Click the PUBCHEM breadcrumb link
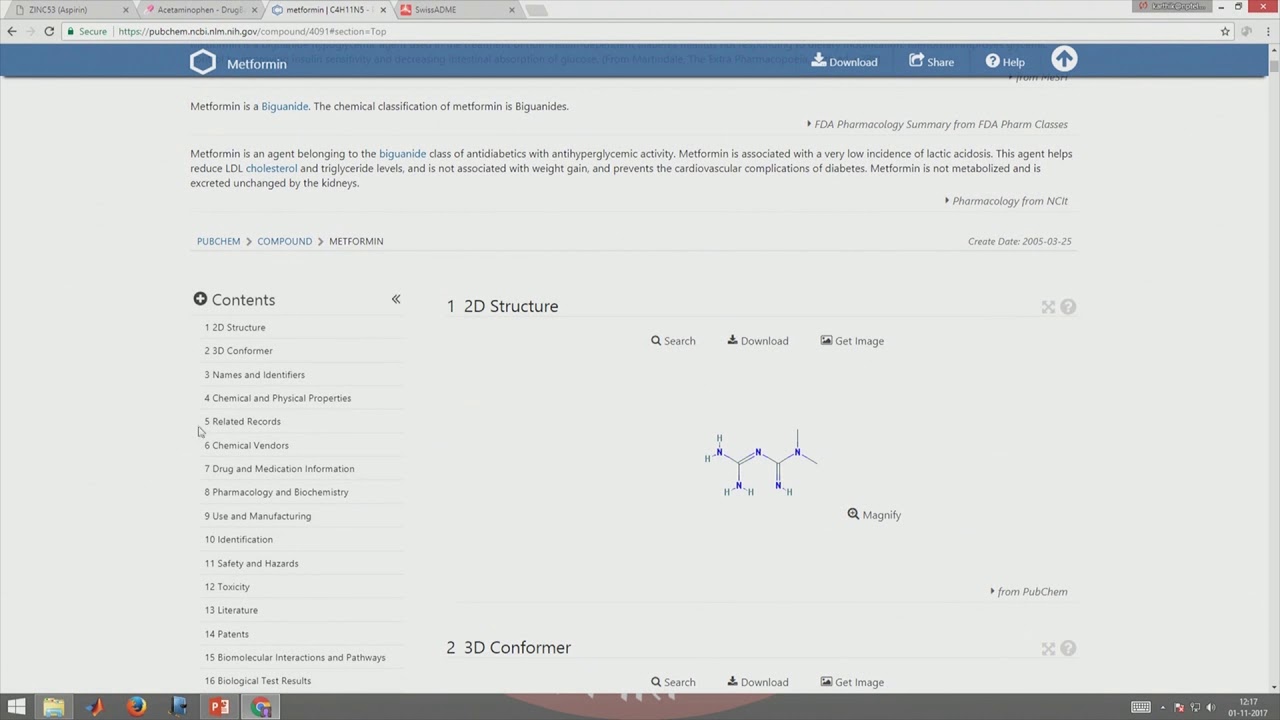Image resolution: width=1280 pixels, height=720 pixels. tap(218, 241)
